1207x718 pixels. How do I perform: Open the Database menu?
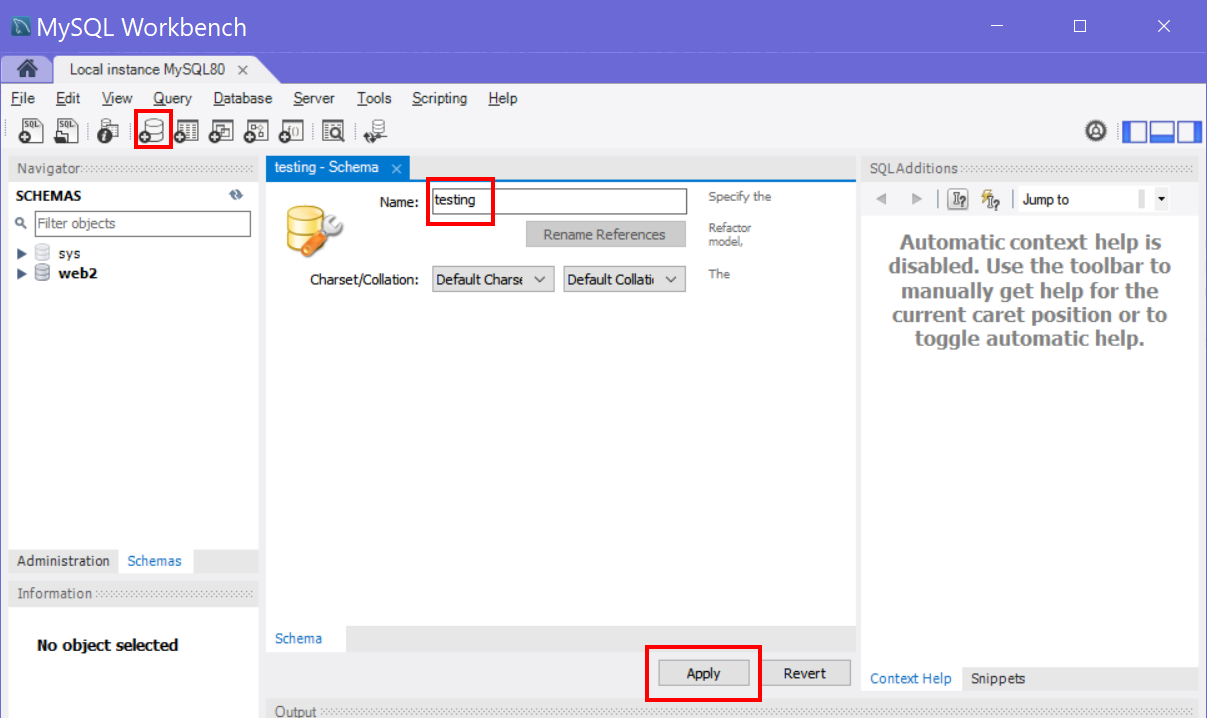[x=242, y=98]
